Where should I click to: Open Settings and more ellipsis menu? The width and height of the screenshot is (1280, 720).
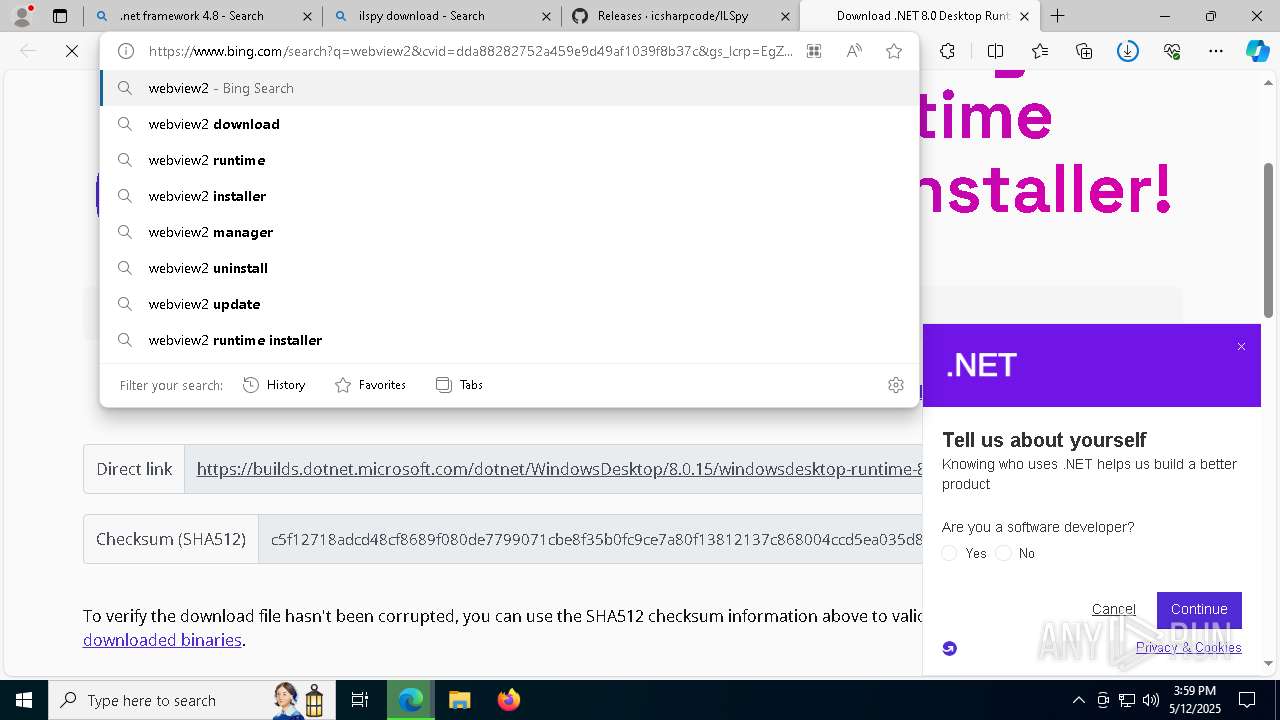coord(1216,51)
